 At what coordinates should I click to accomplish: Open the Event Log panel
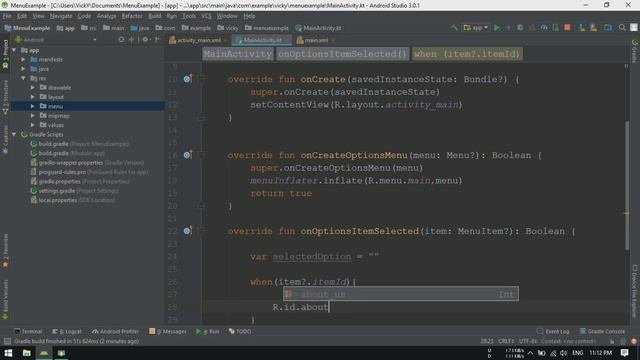tap(553, 331)
